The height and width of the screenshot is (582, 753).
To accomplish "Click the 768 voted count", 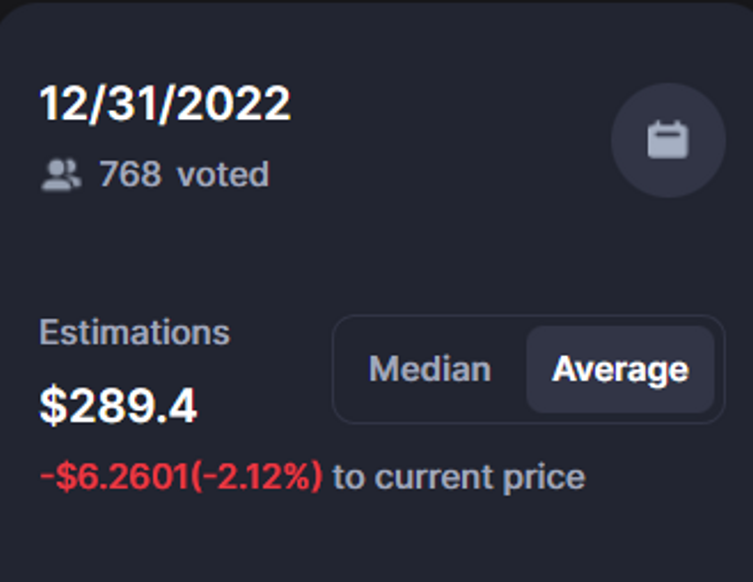I will coord(184,174).
